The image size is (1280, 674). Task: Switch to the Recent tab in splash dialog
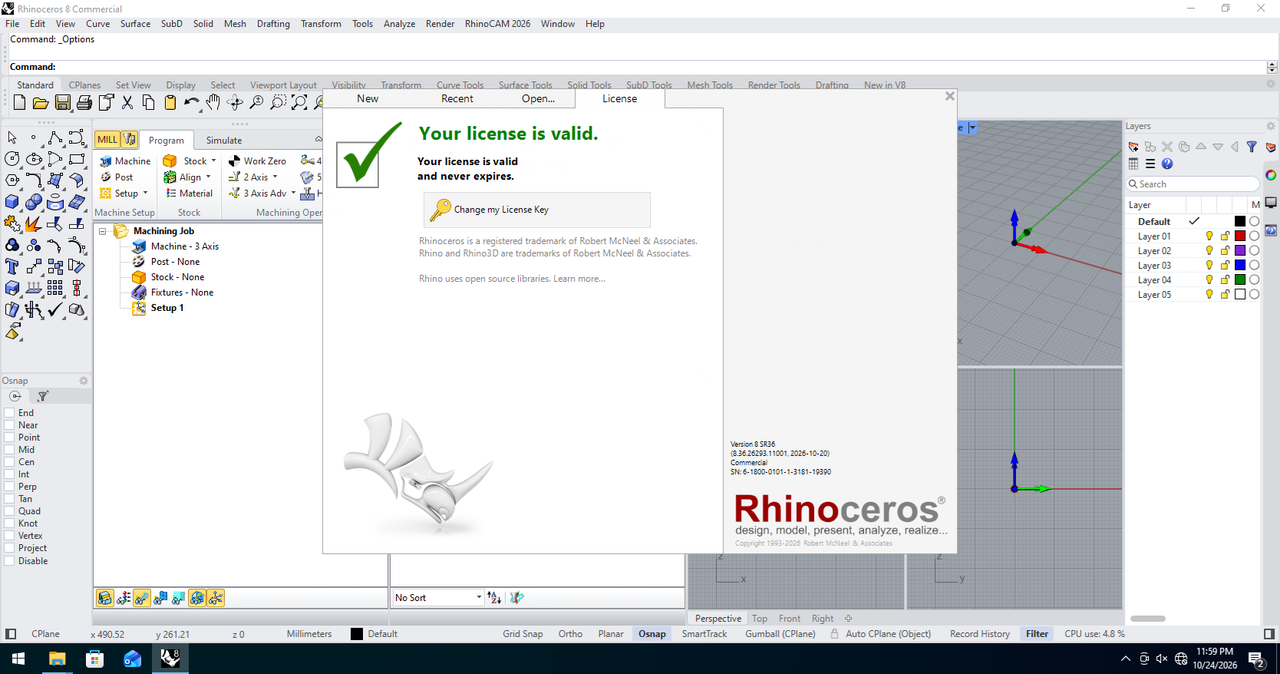(457, 99)
